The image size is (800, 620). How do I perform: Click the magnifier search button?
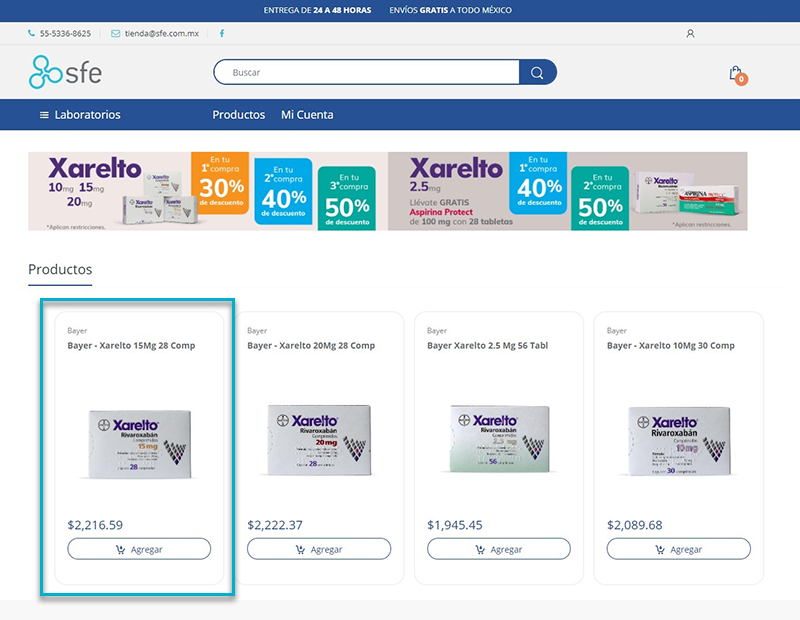[537, 72]
